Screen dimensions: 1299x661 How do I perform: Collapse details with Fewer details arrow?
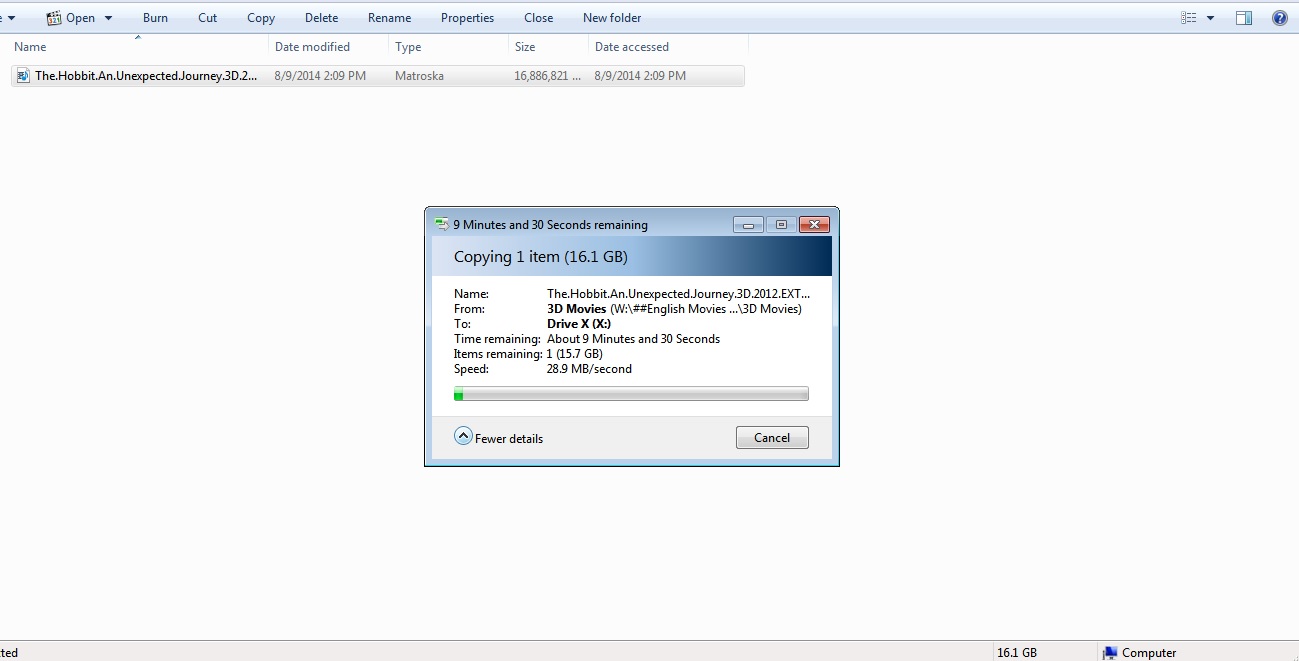pos(463,436)
